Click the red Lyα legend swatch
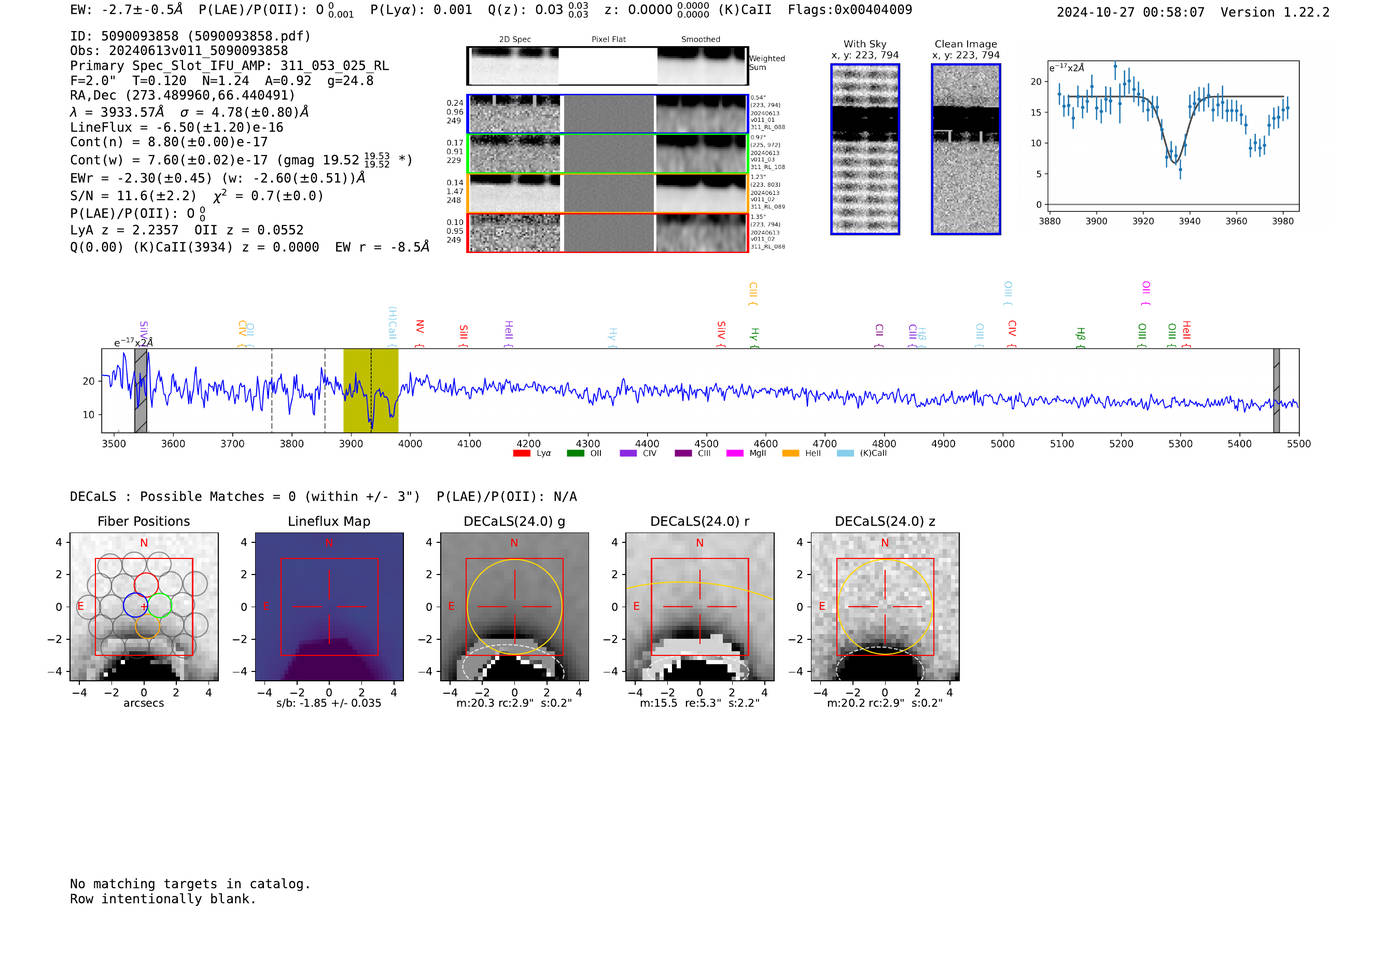The height and width of the screenshot is (953, 1400). point(521,454)
